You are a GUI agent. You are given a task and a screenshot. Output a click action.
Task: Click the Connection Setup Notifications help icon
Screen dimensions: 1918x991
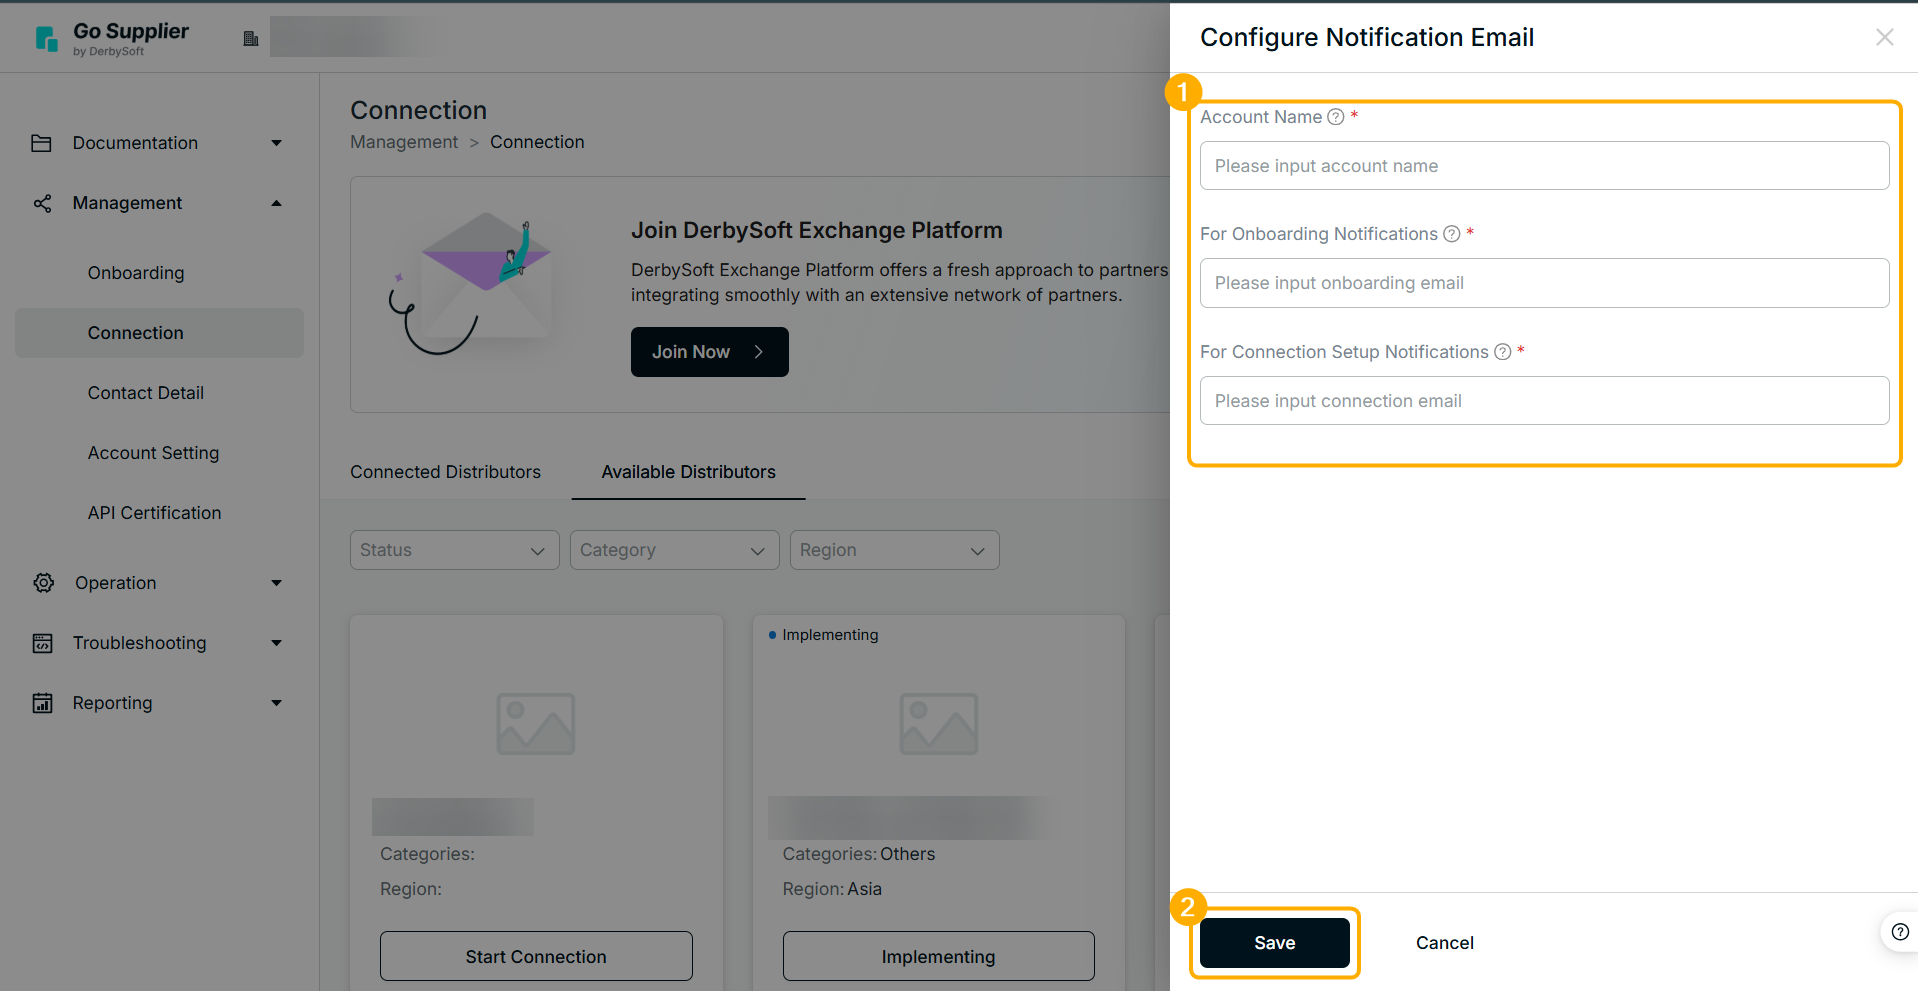pyautogui.click(x=1502, y=352)
